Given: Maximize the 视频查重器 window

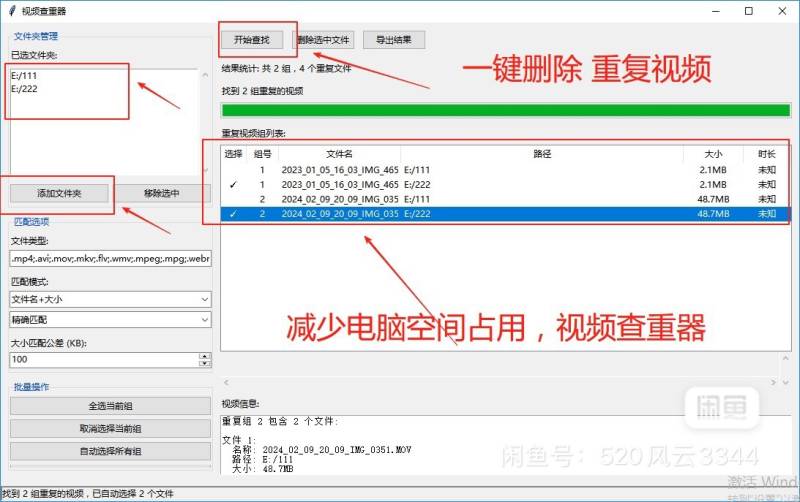Looking at the screenshot, I should [748, 11].
